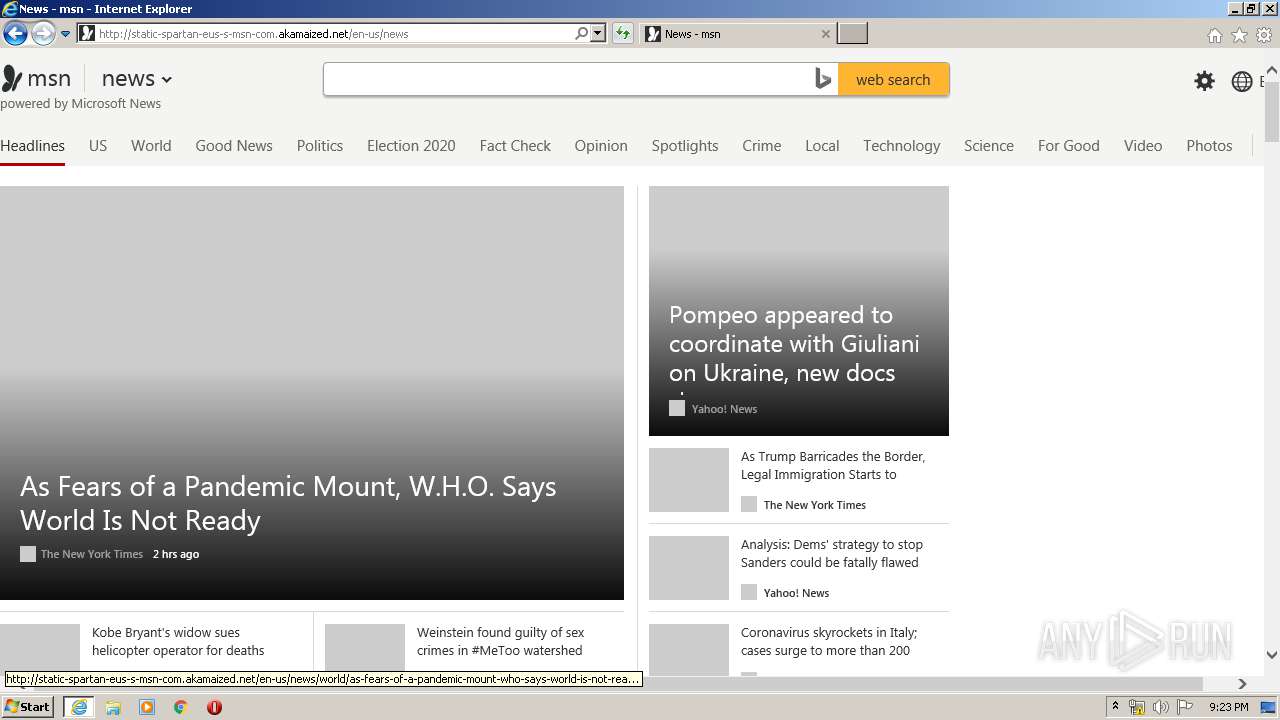This screenshot has height=720, width=1280.
Task: Open the Photos category
Action: click(x=1209, y=145)
